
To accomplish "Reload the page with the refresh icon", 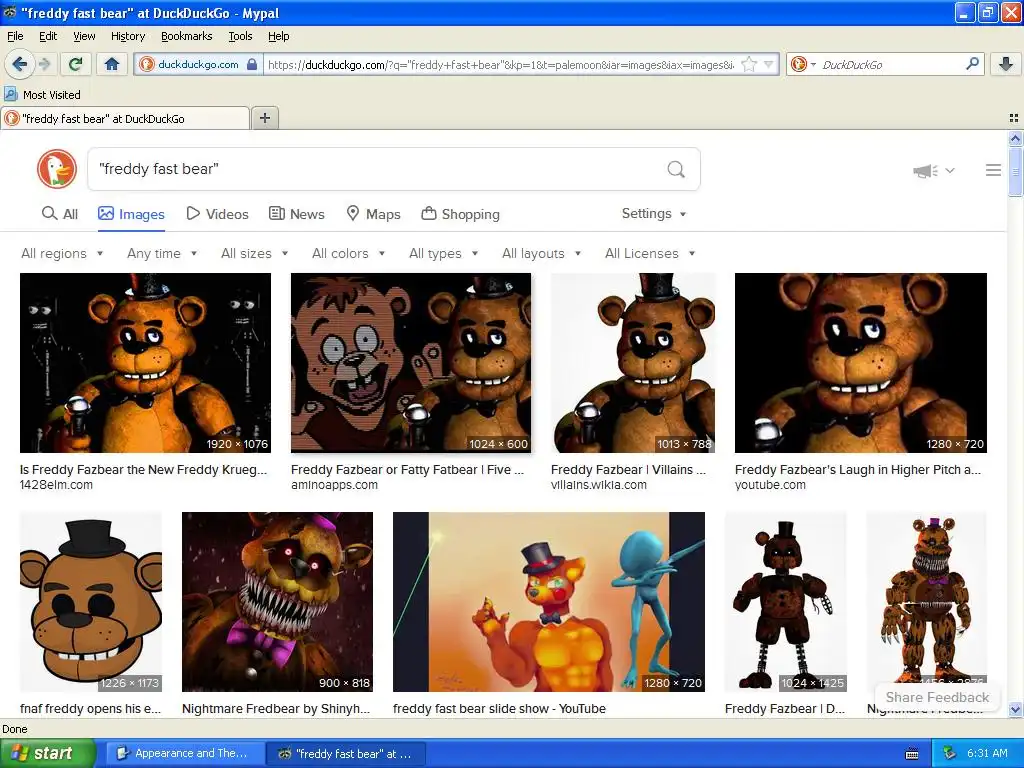I will coord(76,64).
